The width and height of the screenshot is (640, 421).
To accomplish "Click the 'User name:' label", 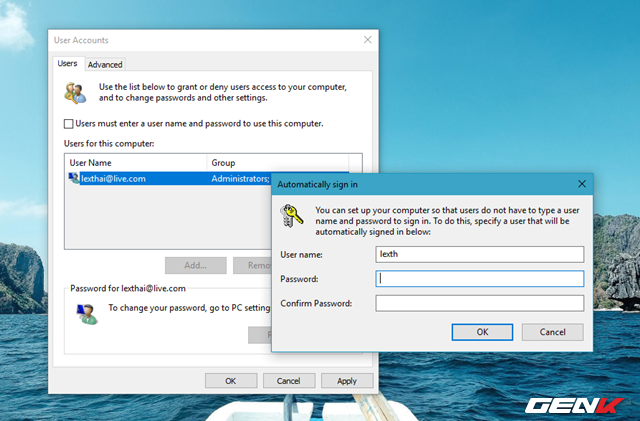I will coord(301,255).
